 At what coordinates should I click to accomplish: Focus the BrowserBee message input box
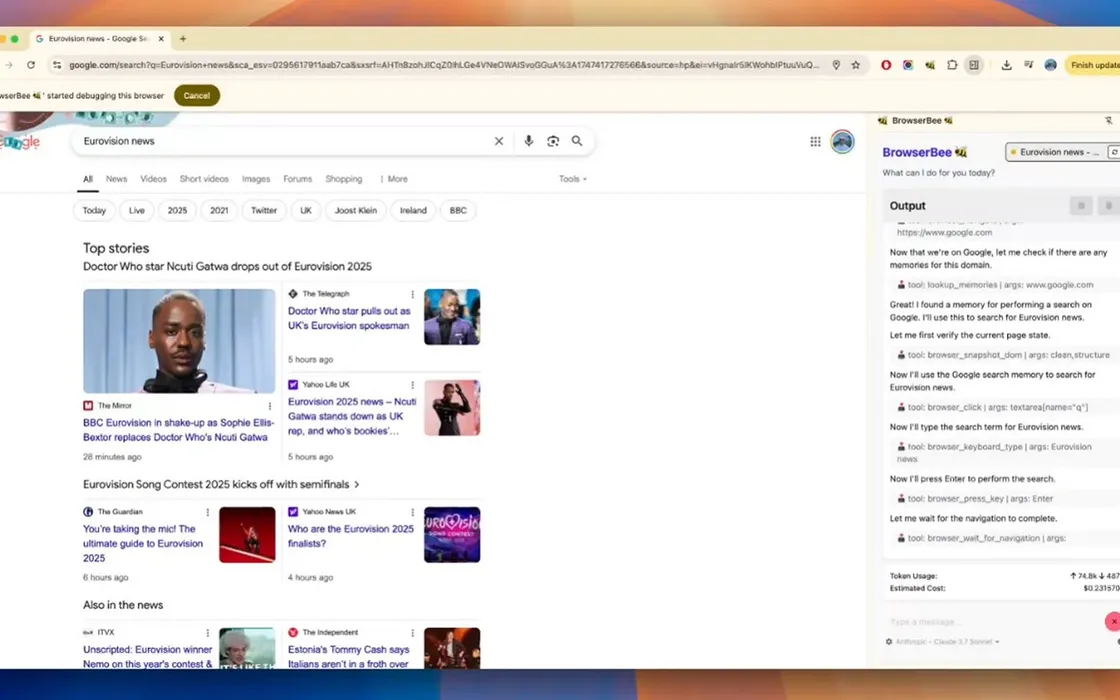pos(993,621)
